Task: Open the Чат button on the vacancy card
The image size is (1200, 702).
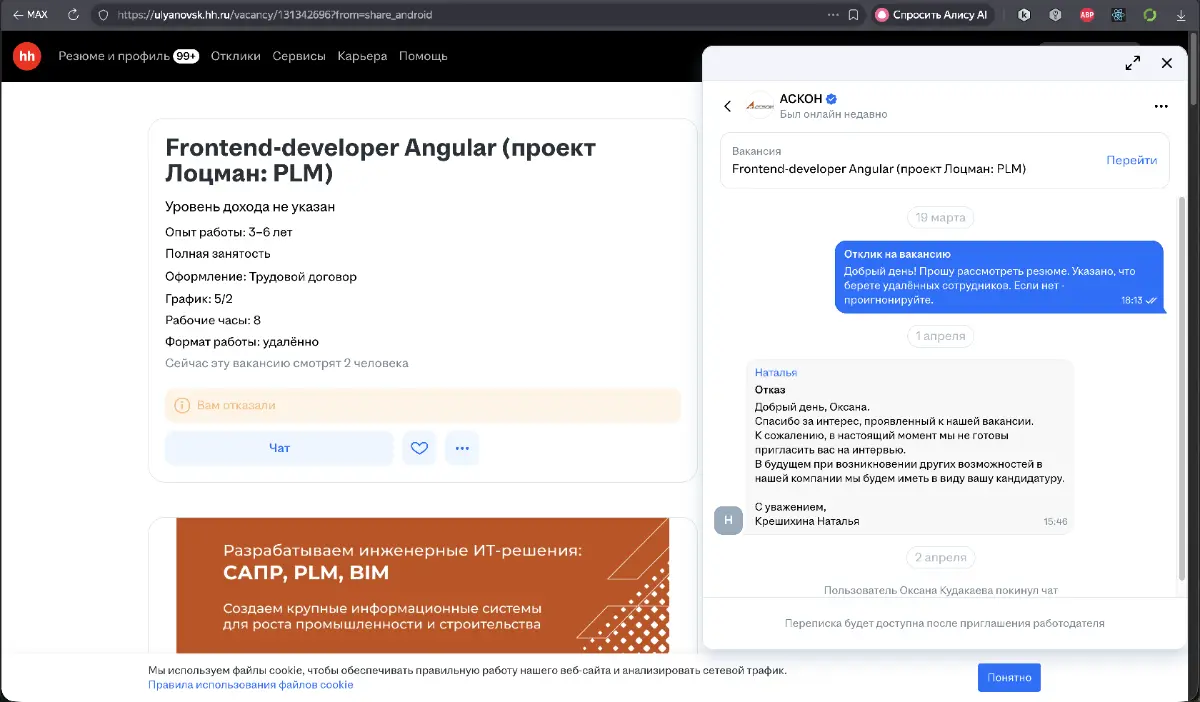Action: [279, 448]
